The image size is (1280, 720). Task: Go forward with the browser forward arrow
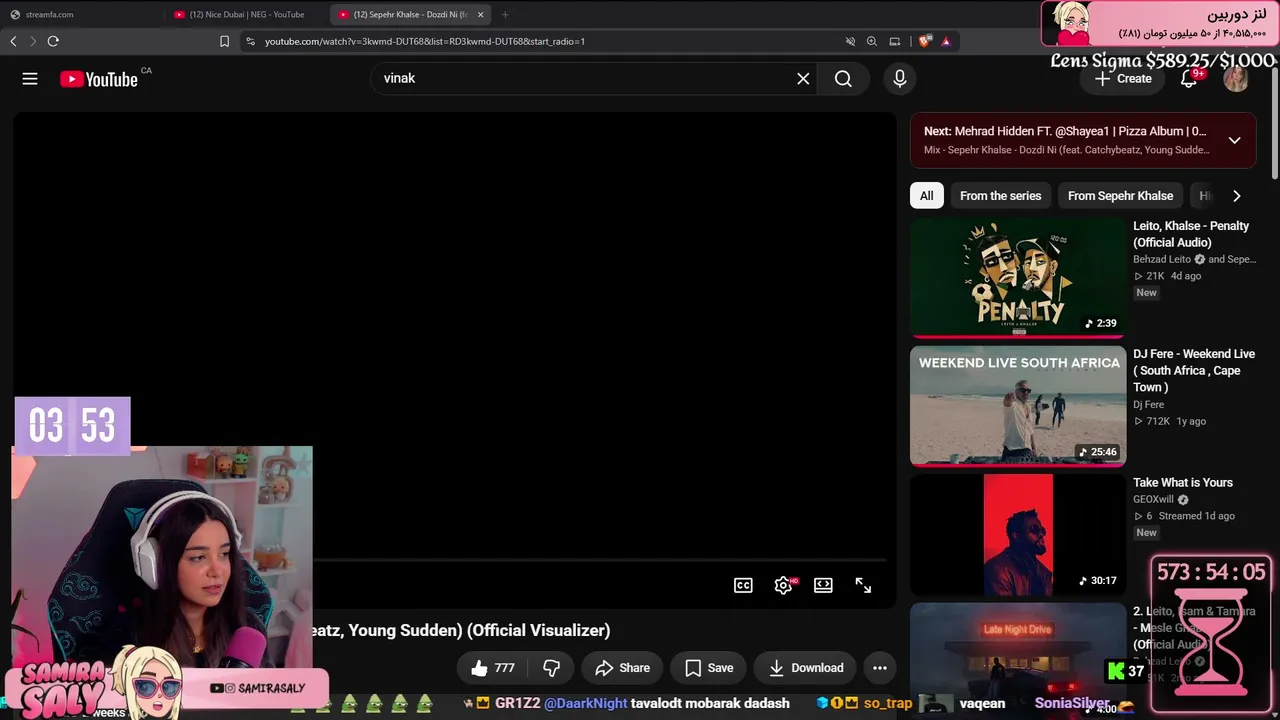click(33, 41)
